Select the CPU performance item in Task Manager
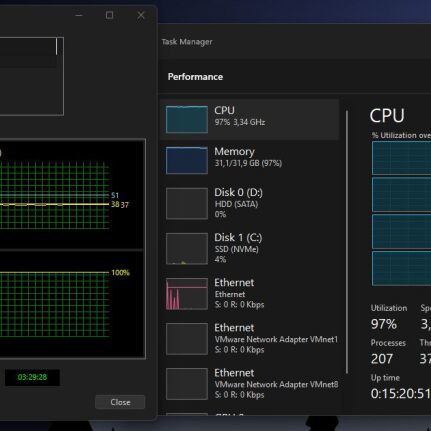Image resolution: width=431 pixels, height=431 pixels. point(249,119)
